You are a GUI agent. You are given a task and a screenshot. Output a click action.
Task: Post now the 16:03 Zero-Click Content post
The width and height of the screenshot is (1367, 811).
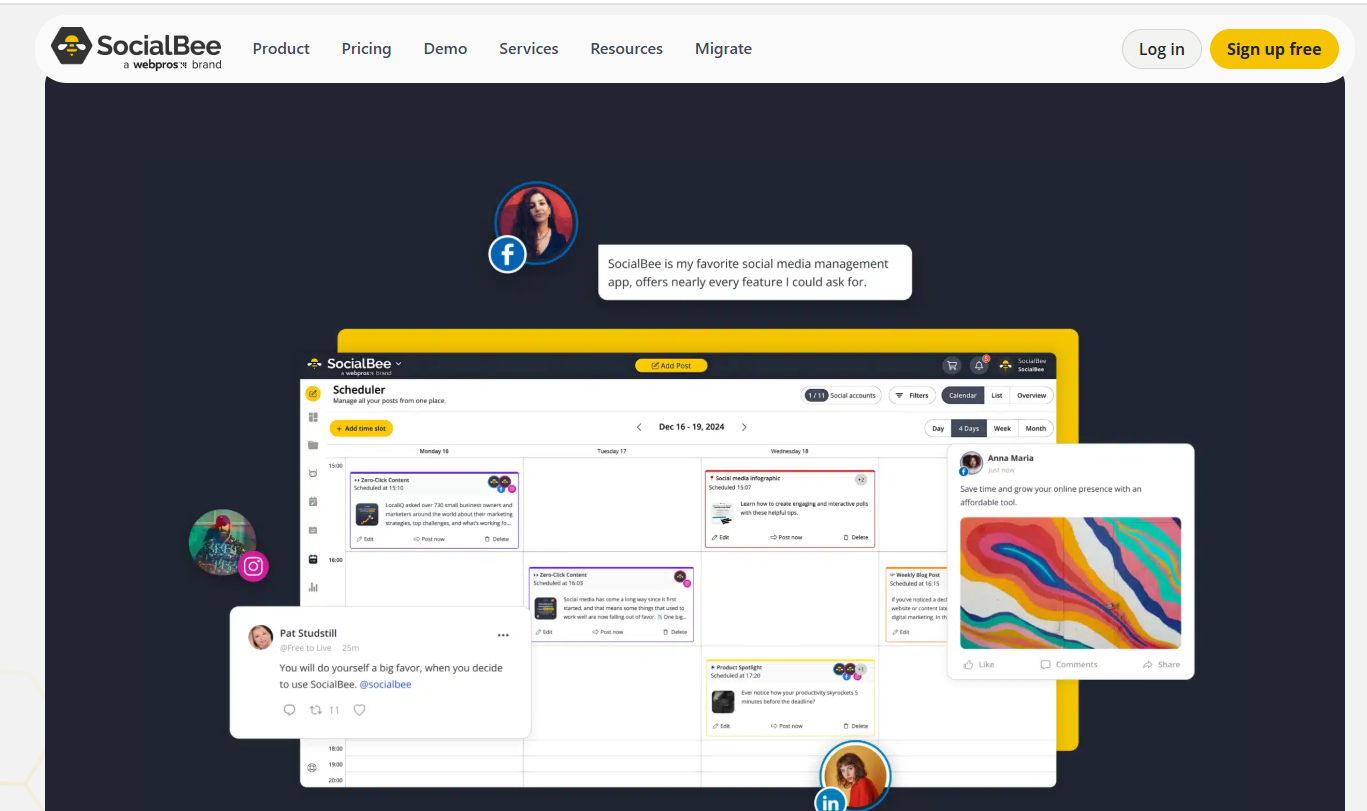[607, 632]
